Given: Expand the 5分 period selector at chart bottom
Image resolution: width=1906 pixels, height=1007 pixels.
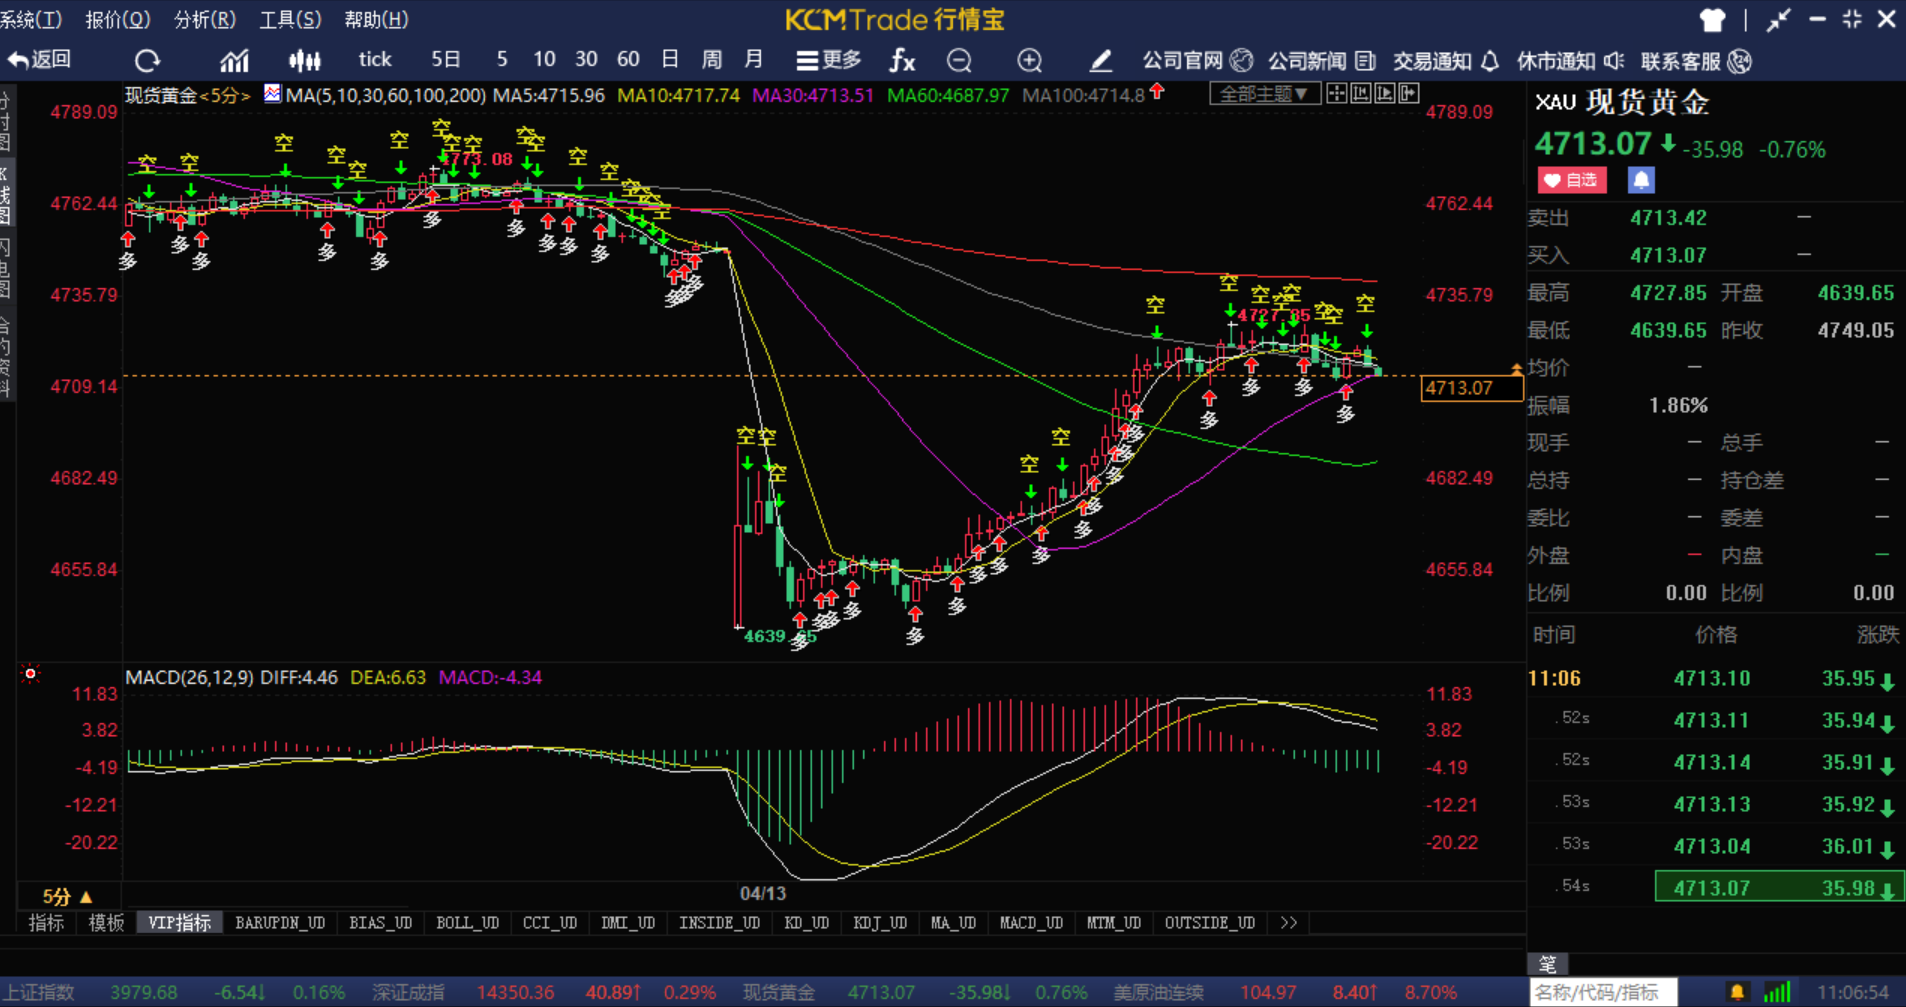Looking at the screenshot, I should [67, 897].
